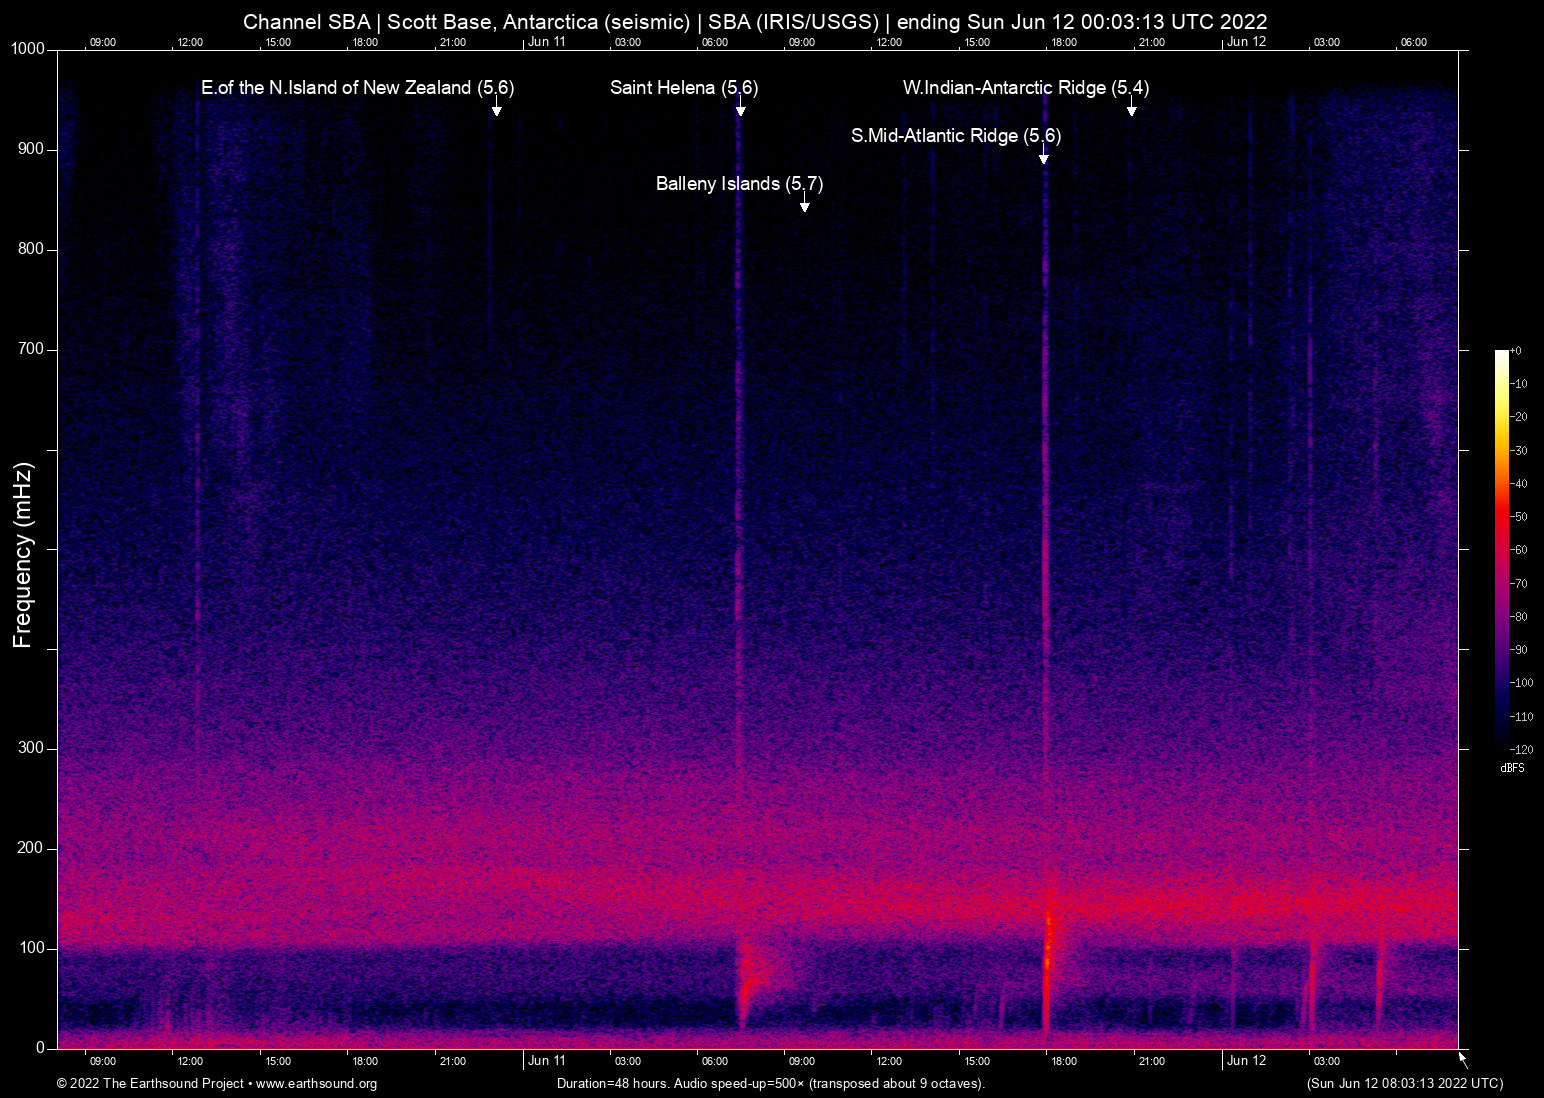Click the end-time pointer arrow at bottom right

1462,1058
